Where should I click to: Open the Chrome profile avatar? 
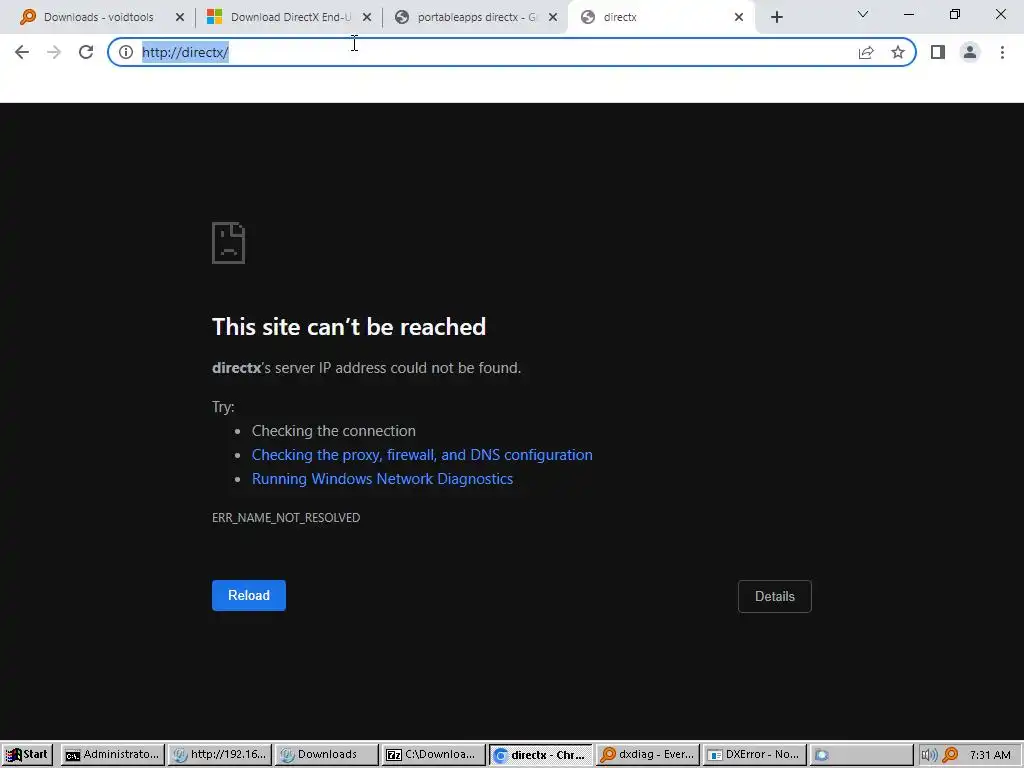pyautogui.click(x=970, y=52)
